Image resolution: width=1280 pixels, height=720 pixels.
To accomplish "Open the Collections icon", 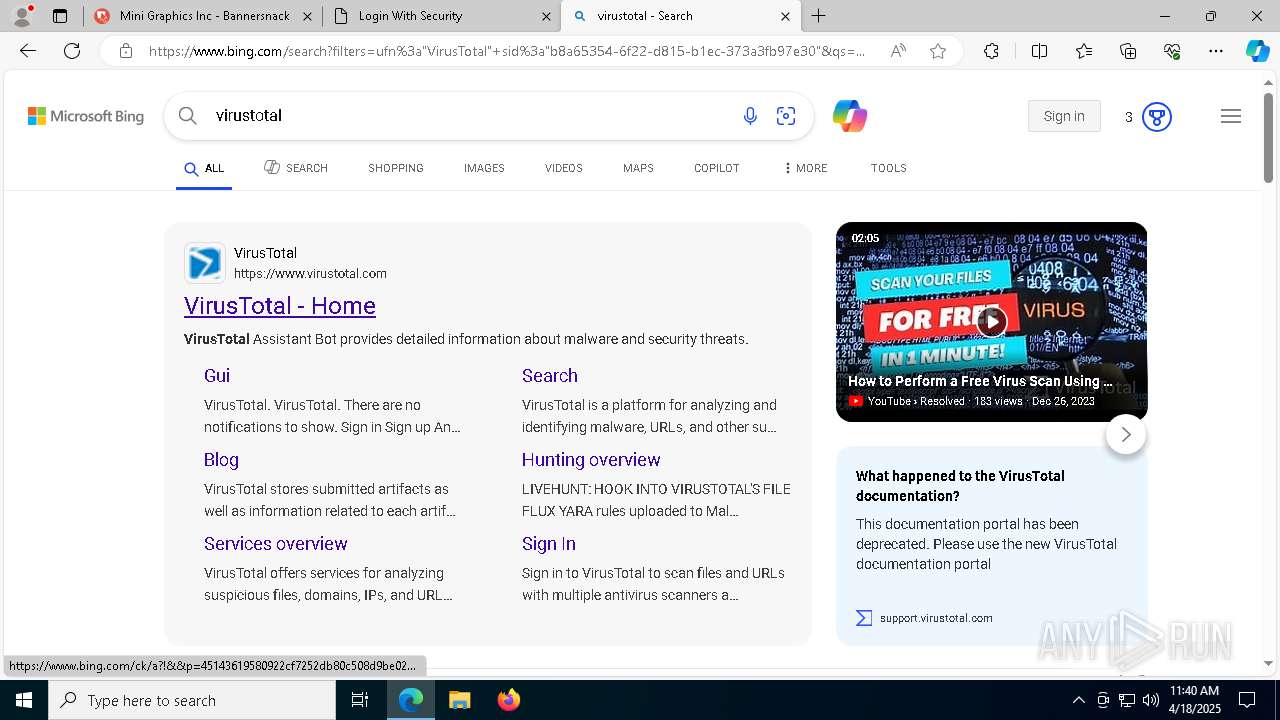I will click(x=1128, y=51).
